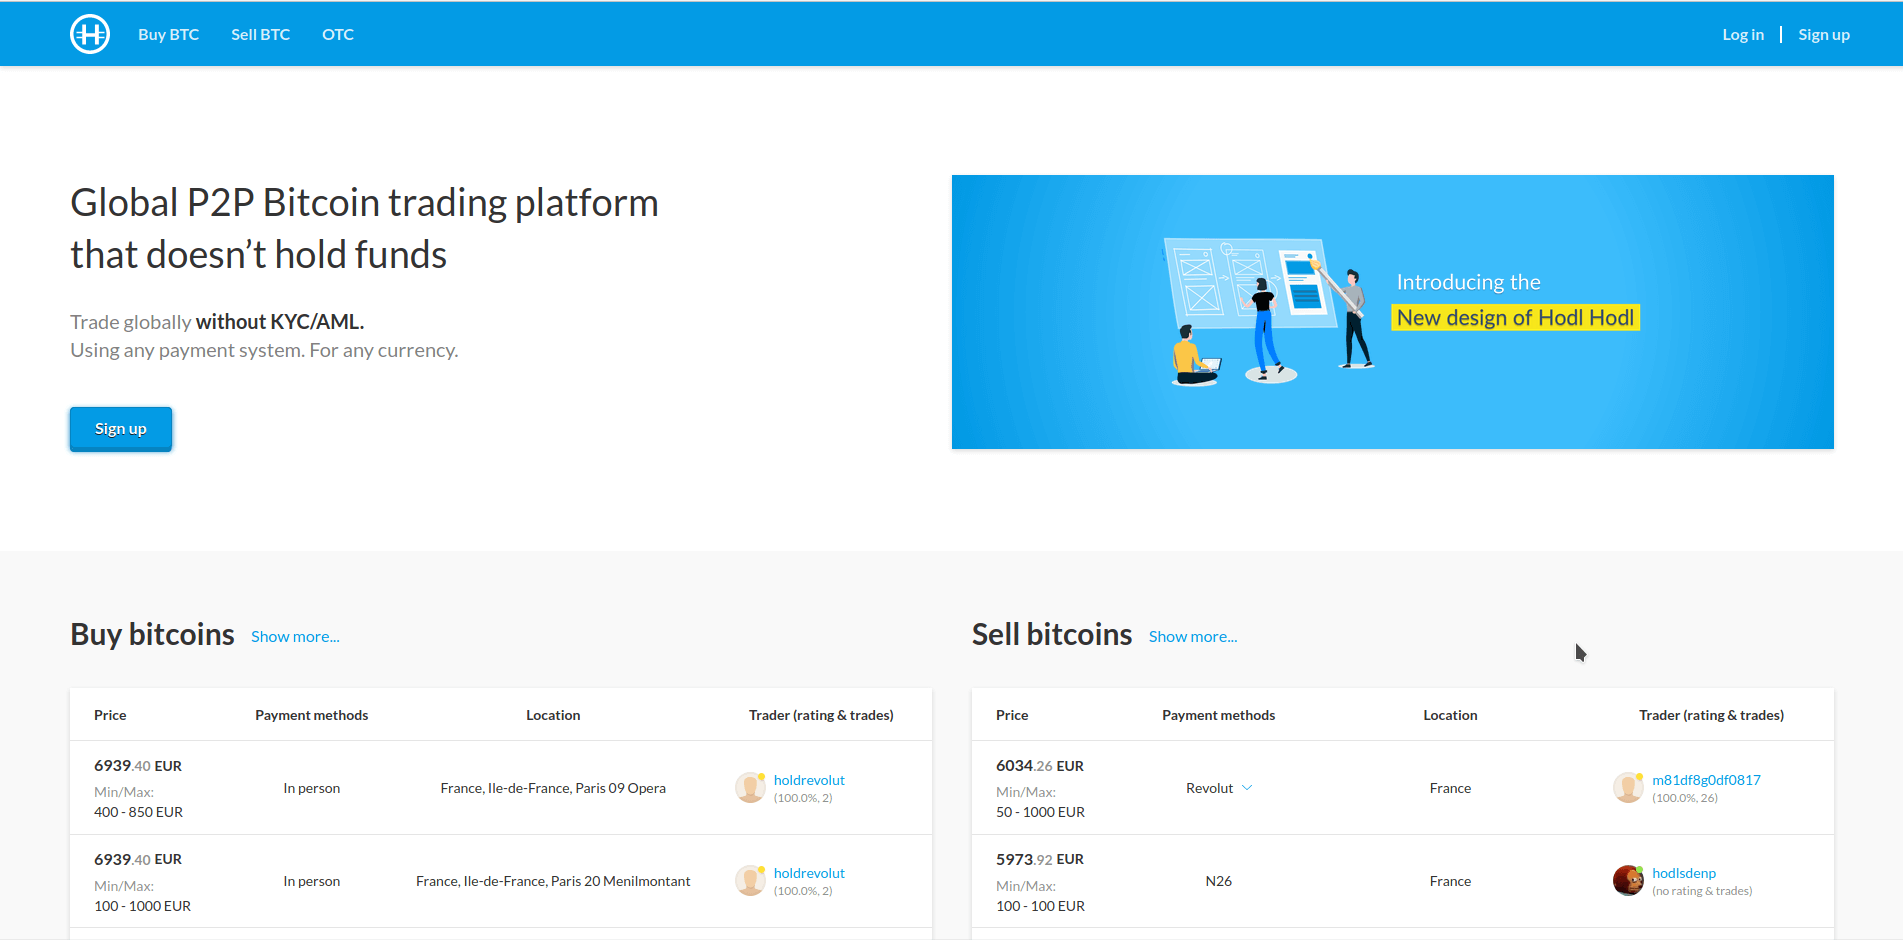Open the Buy BTC menu item
The height and width of the screenshot is (940, 1903).
click(x=168, y=33)
